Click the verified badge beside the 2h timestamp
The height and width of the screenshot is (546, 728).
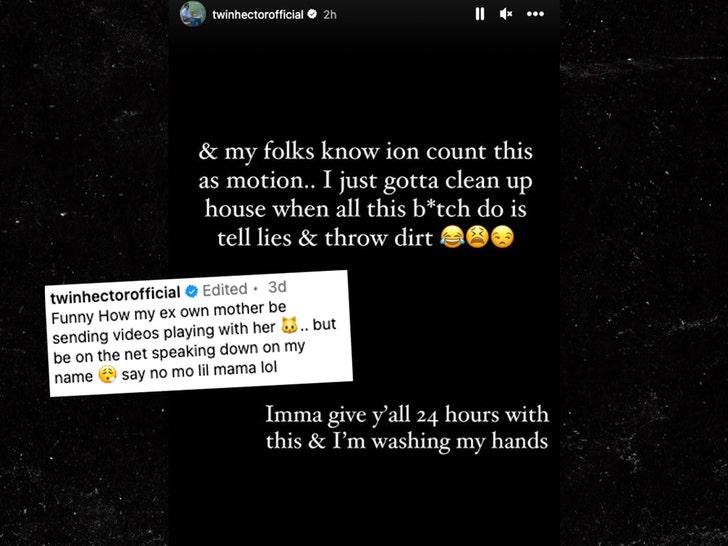click(x=312, y=14)
